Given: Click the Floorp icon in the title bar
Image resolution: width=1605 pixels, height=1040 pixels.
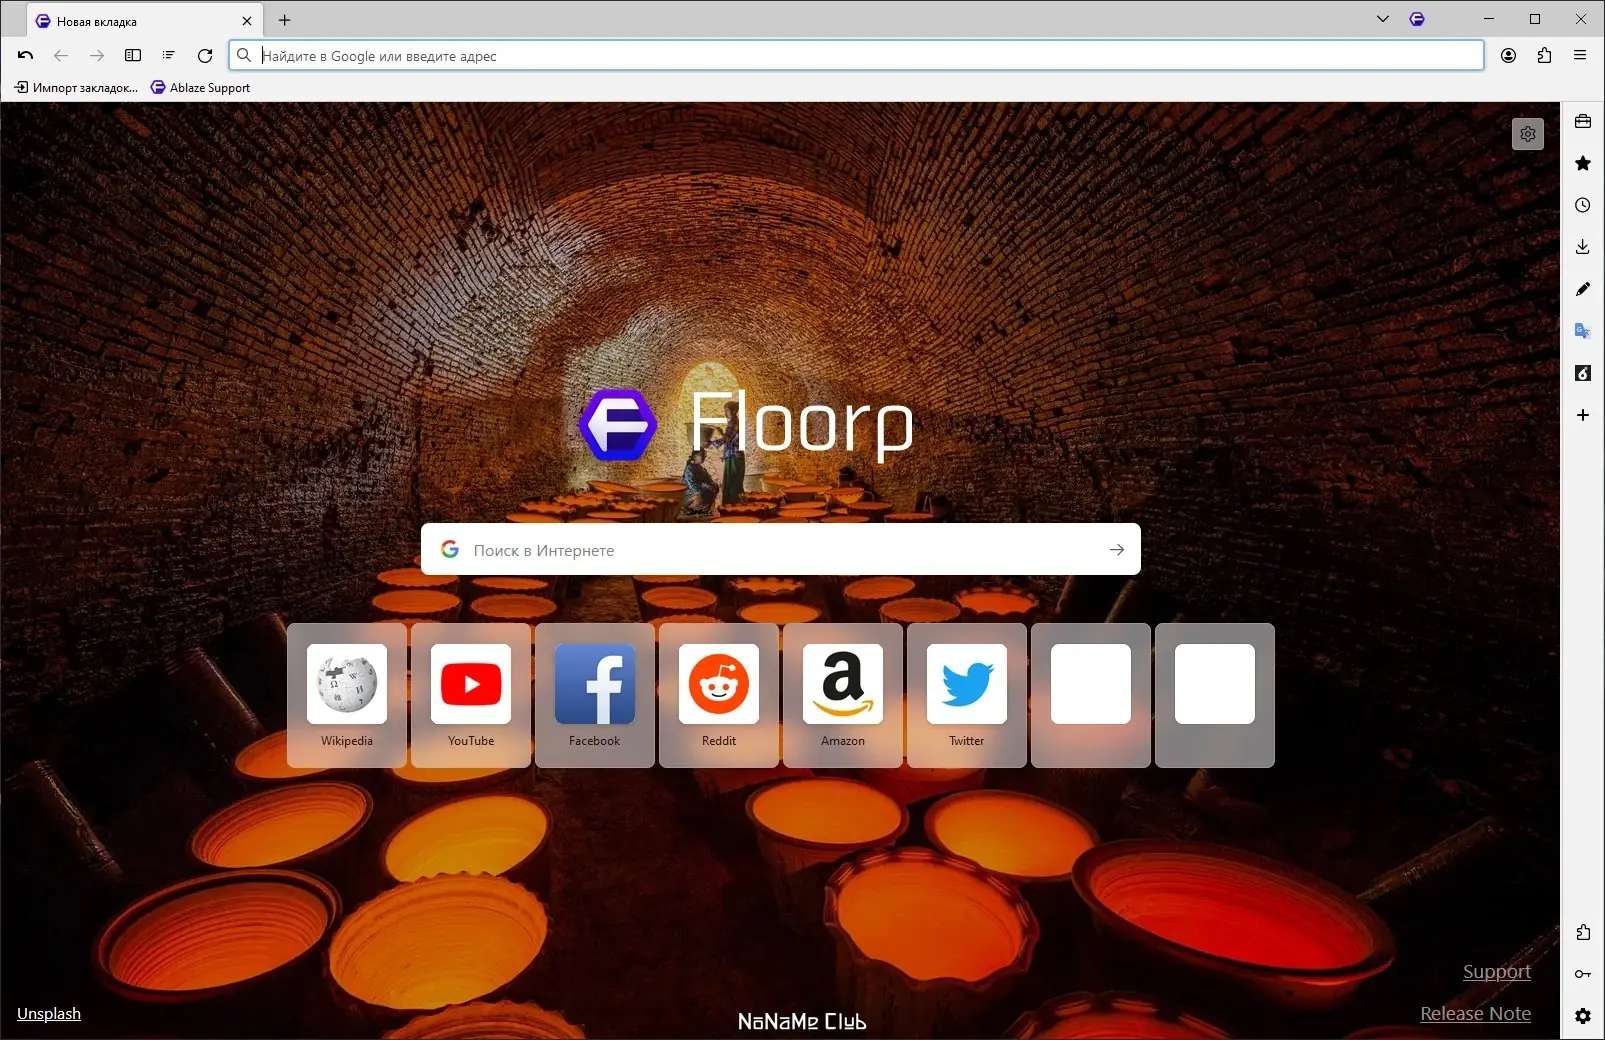Looking at the screenshot, I should [x=1417, y=19].
